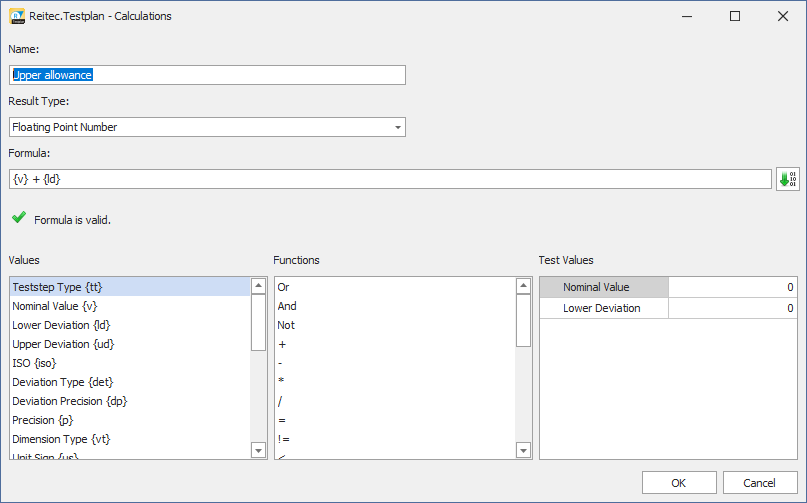Select Nominal Value {v} in Values list
This screenshot has height=503, width=807.
[x=55, y=306]
